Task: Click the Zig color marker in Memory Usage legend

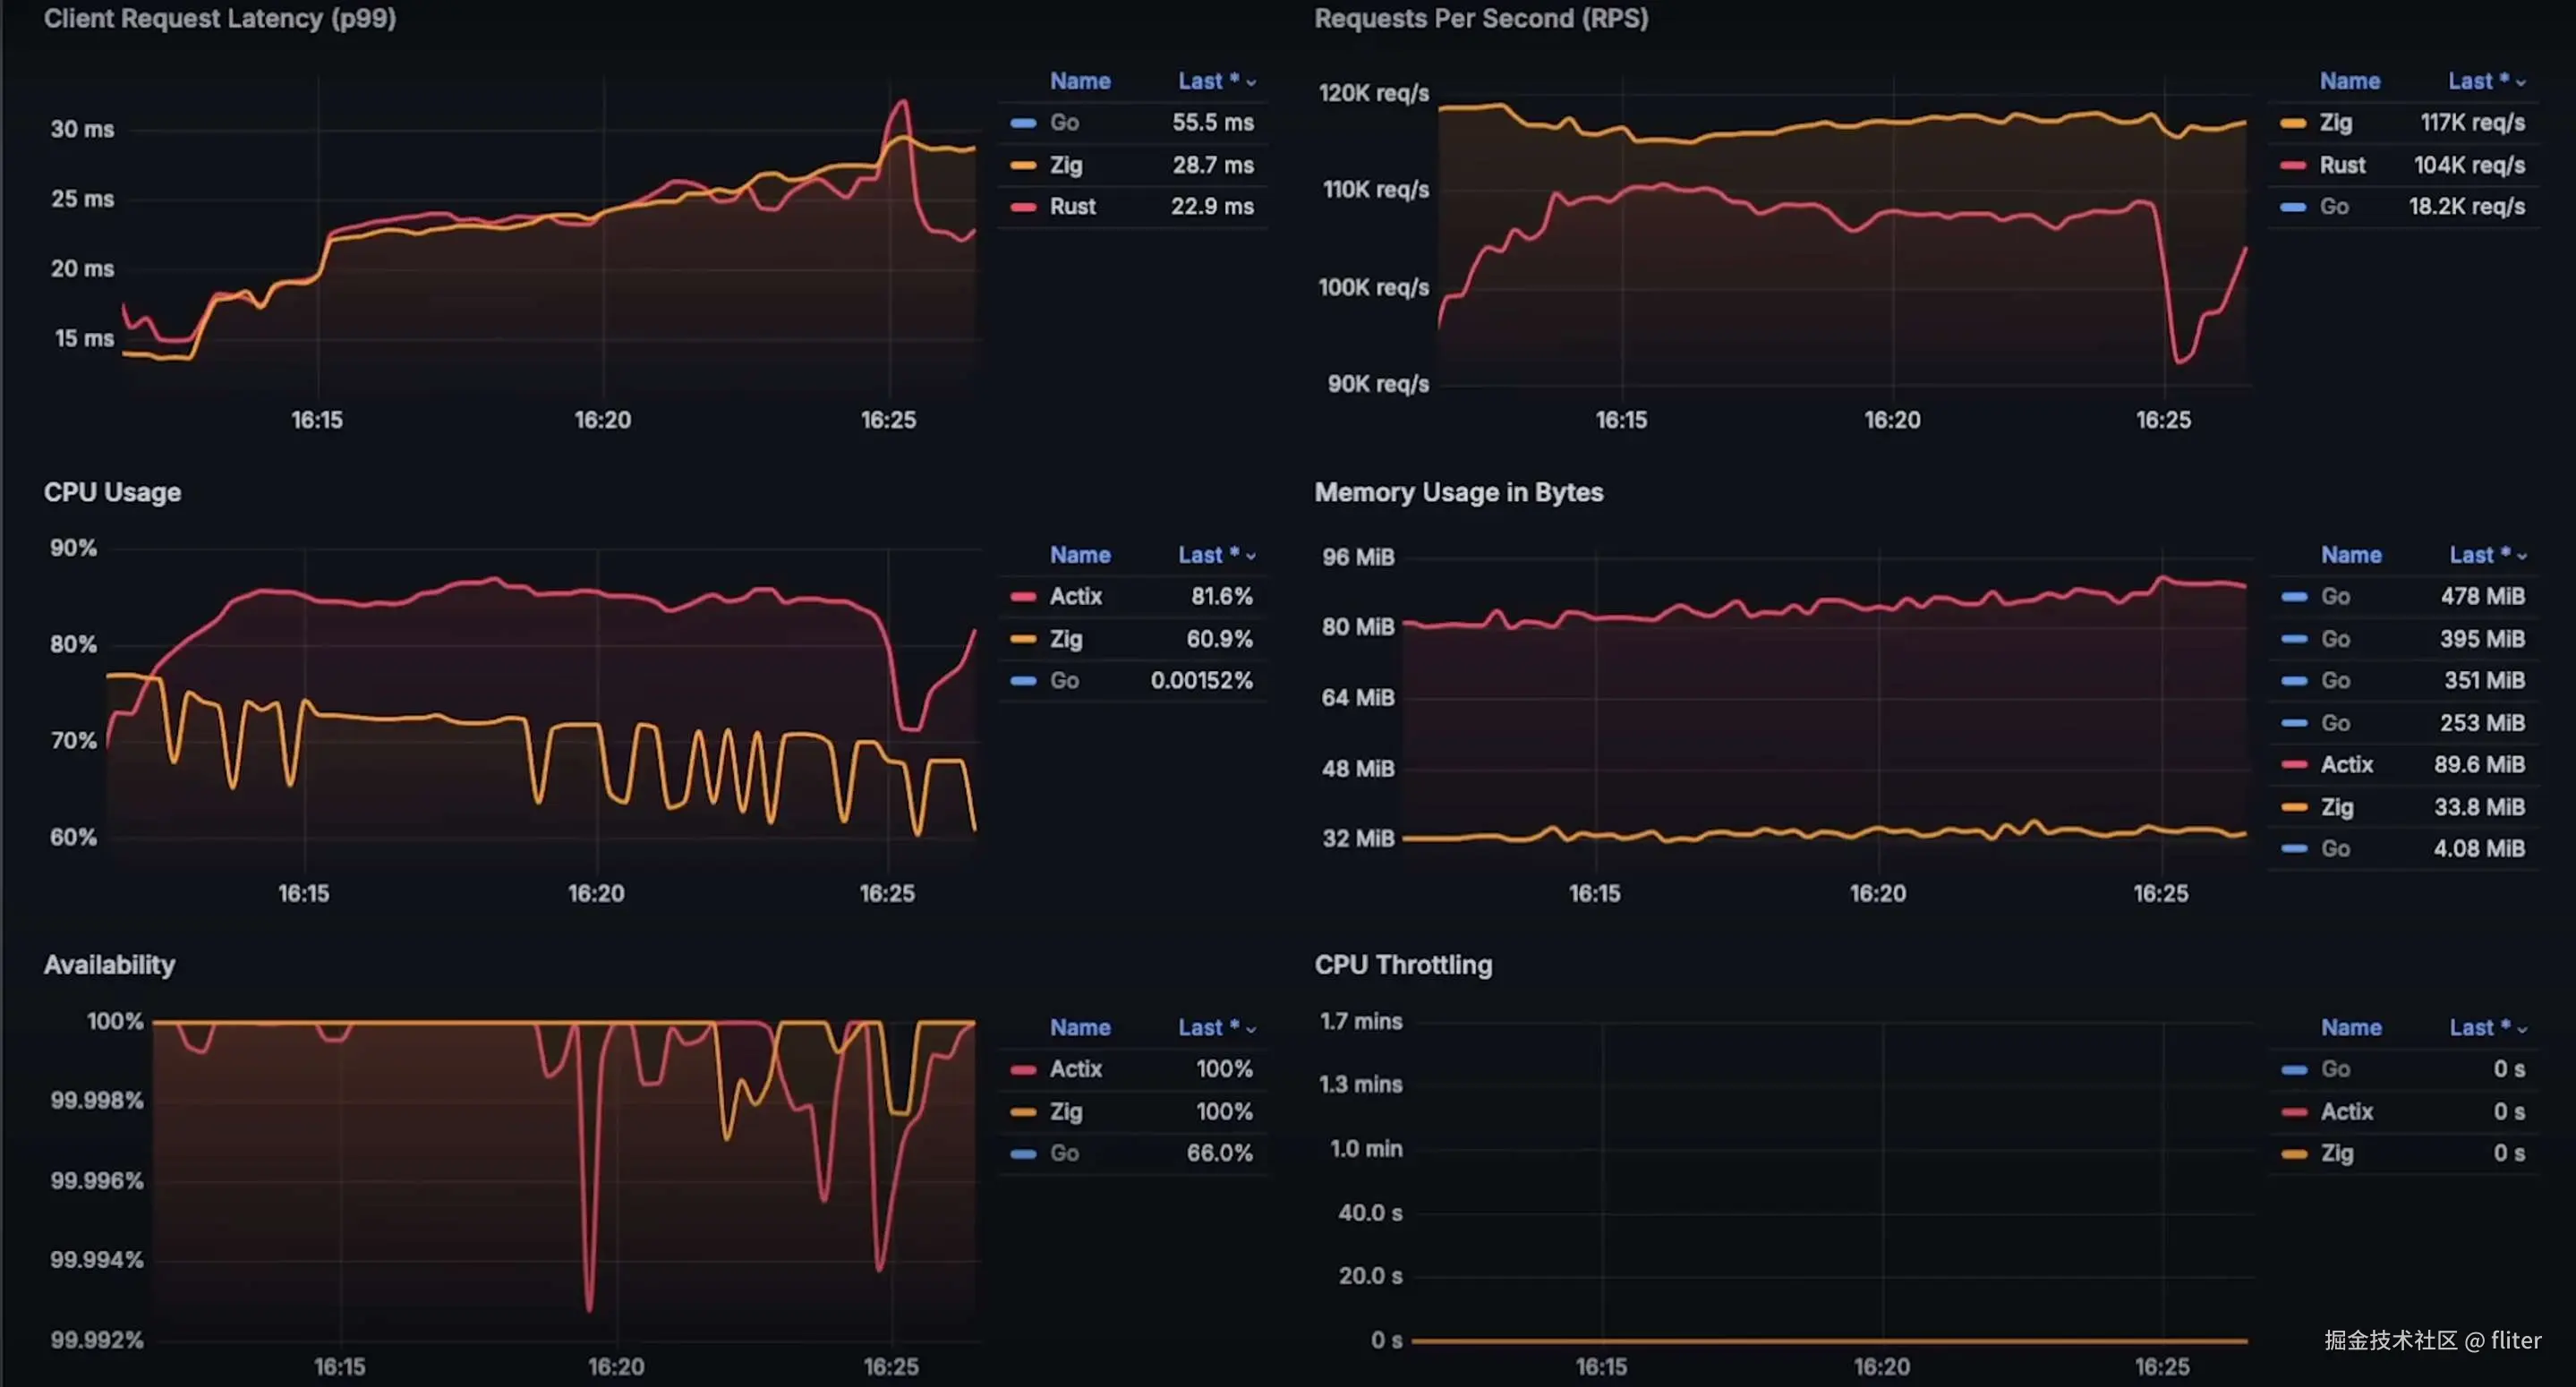Action: pos(2294,807)
